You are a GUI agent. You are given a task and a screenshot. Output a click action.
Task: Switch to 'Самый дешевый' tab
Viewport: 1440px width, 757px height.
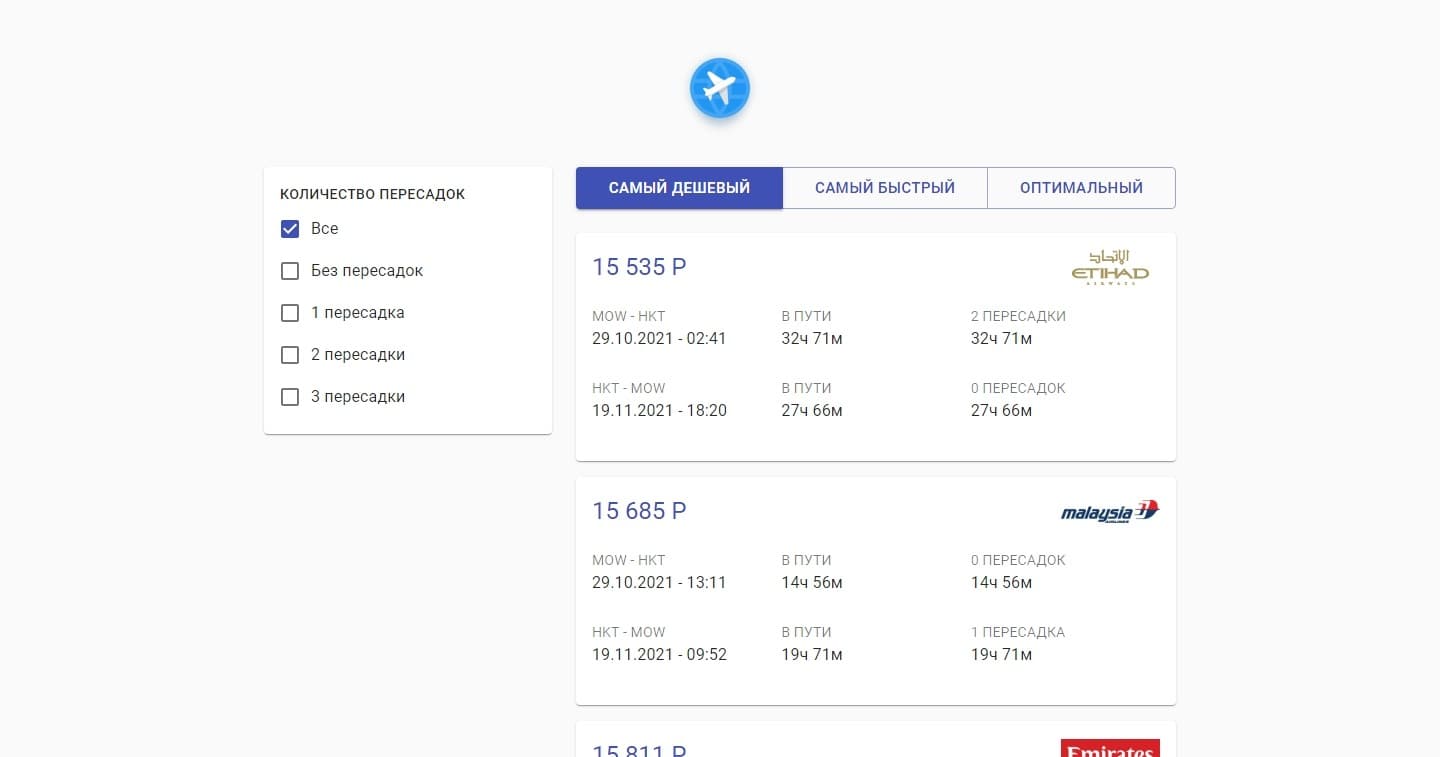[x=679, y=188]
